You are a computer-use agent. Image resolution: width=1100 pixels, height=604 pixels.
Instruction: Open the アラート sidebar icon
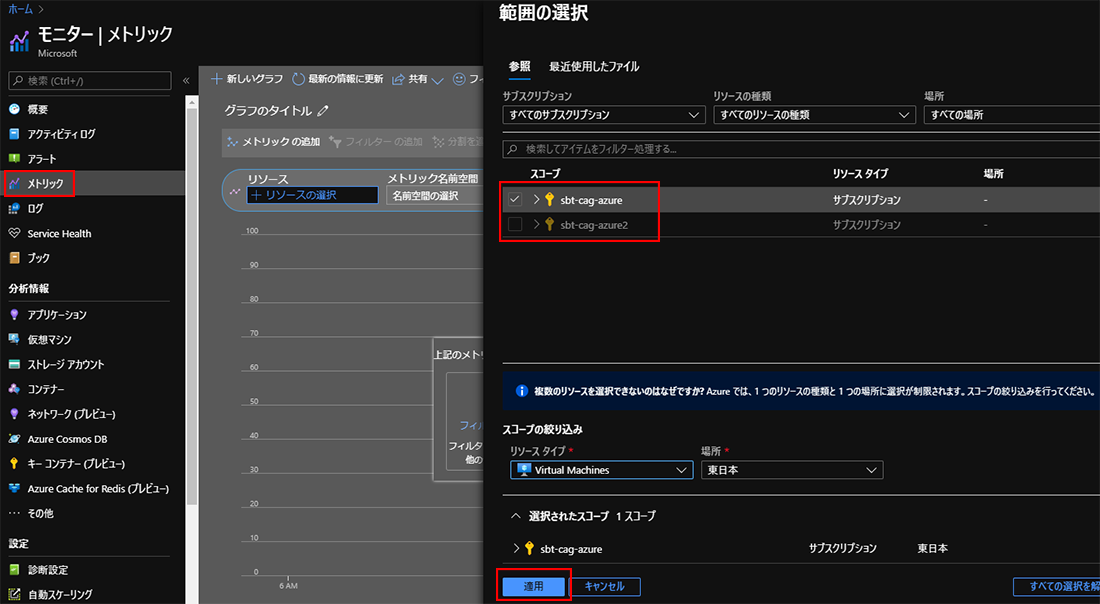coord(14,159)
